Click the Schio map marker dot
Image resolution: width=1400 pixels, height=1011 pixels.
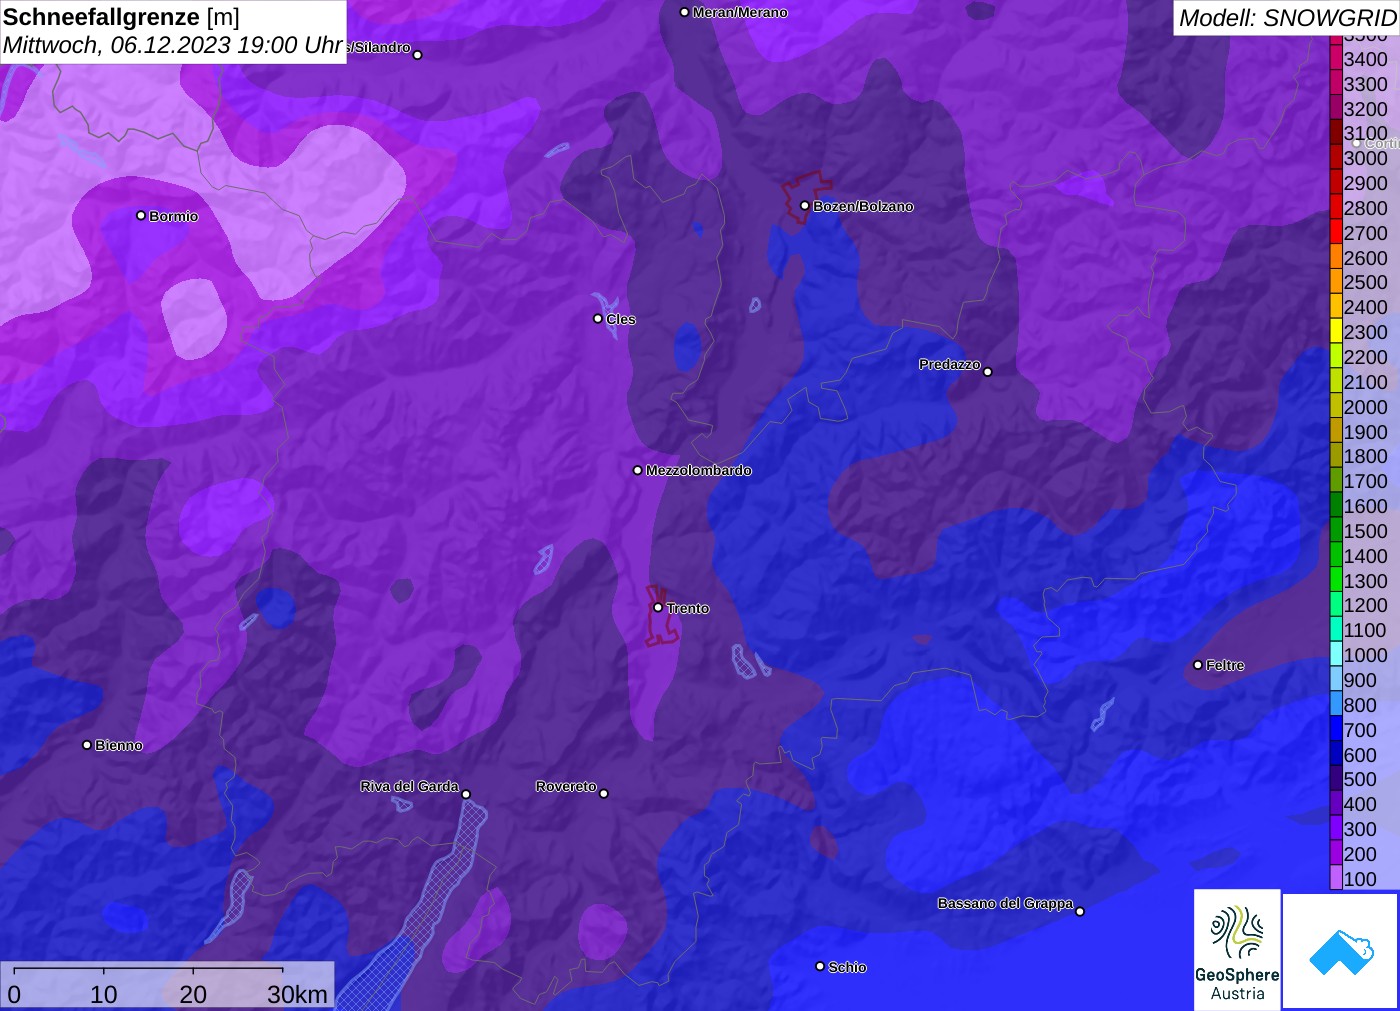pyautogui.click(x=820, y=966)
